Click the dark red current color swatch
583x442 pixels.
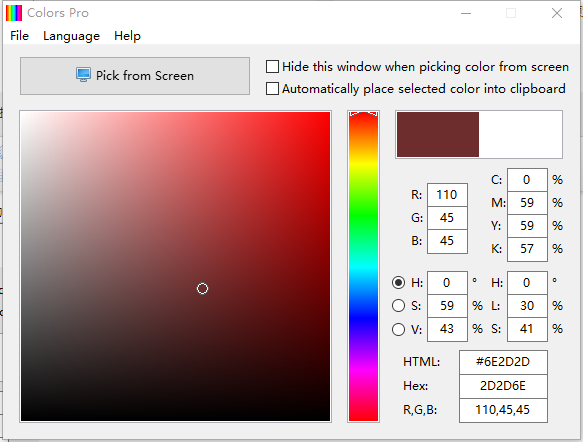point(438,135)
